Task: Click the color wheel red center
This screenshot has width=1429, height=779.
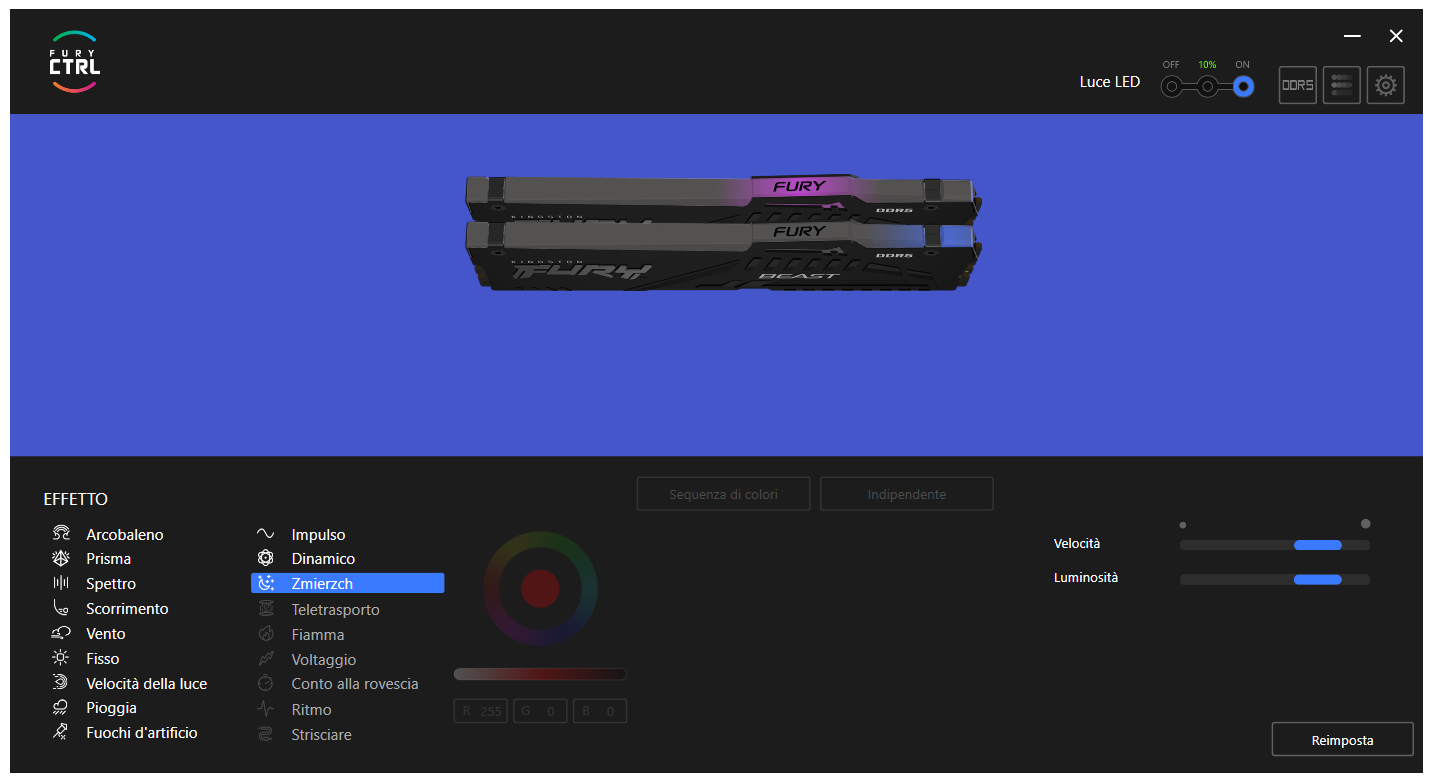Action: point(540,588)
